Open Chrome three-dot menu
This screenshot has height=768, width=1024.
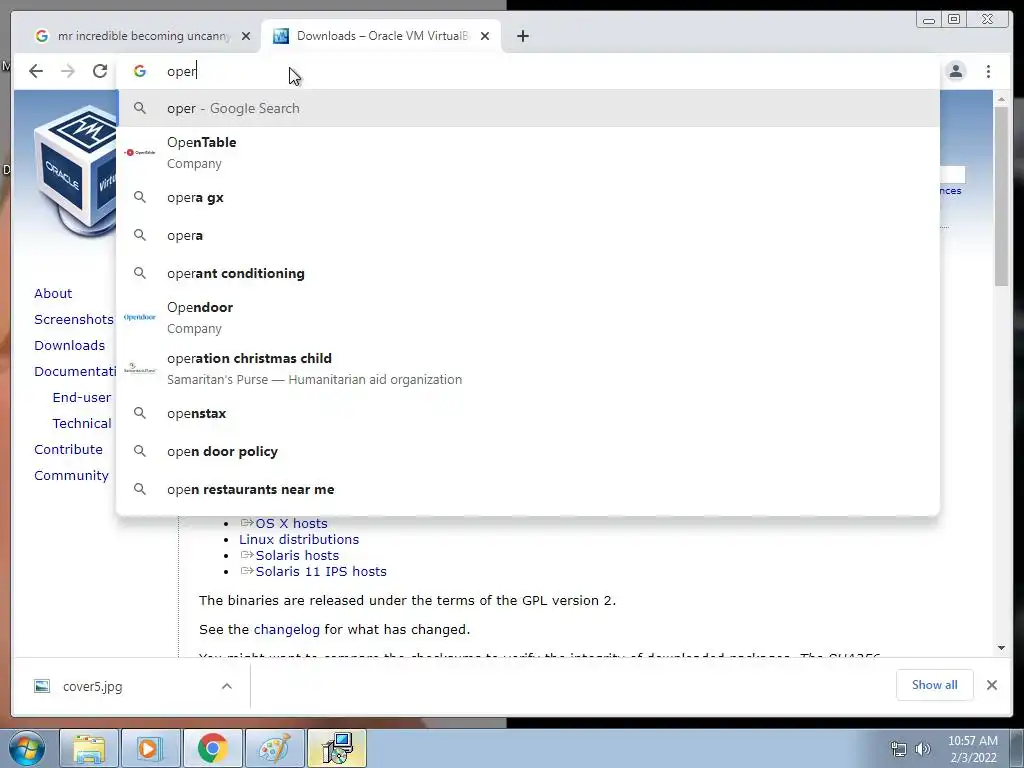989,71
